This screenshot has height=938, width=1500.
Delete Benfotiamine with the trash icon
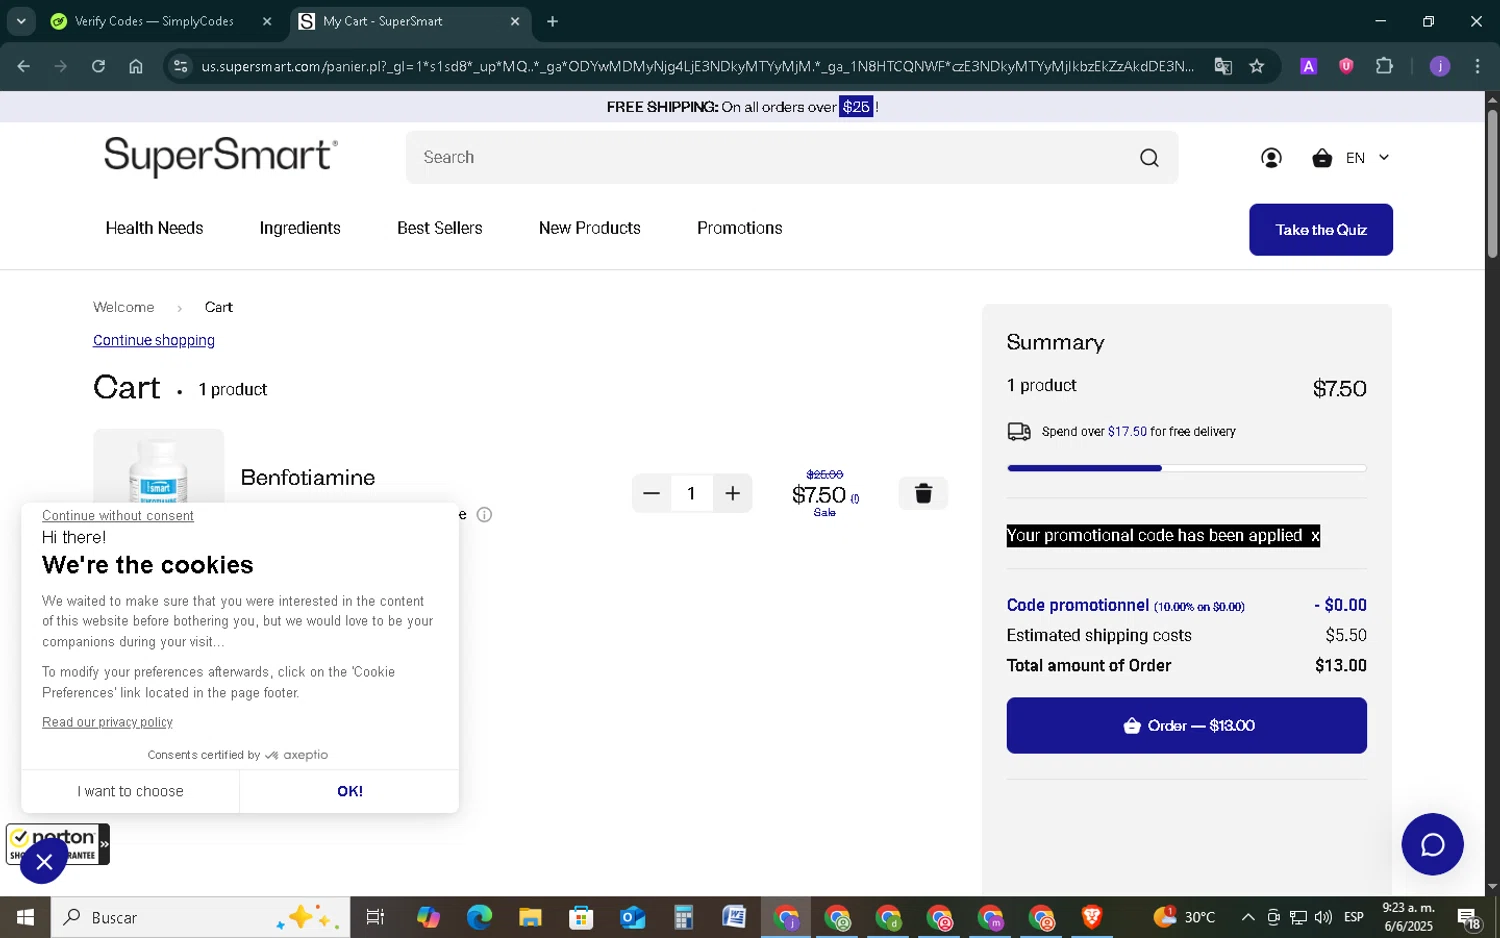pyautogui.click(x=923, y=494)
